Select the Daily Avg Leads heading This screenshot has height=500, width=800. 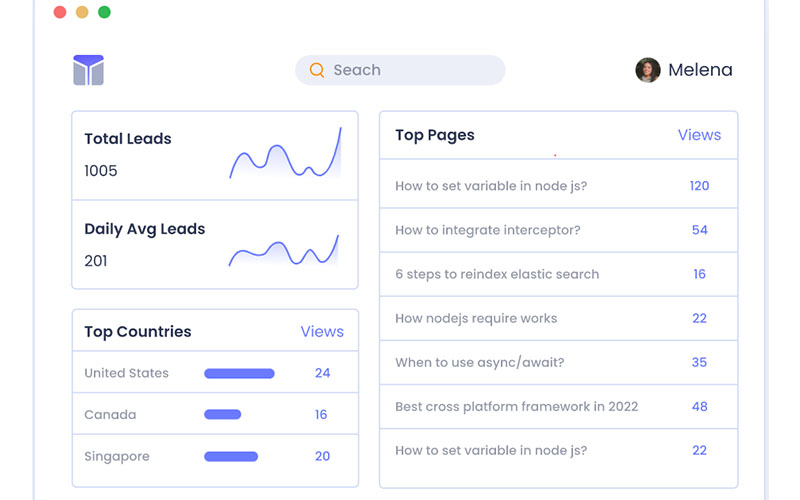point(144,229)
